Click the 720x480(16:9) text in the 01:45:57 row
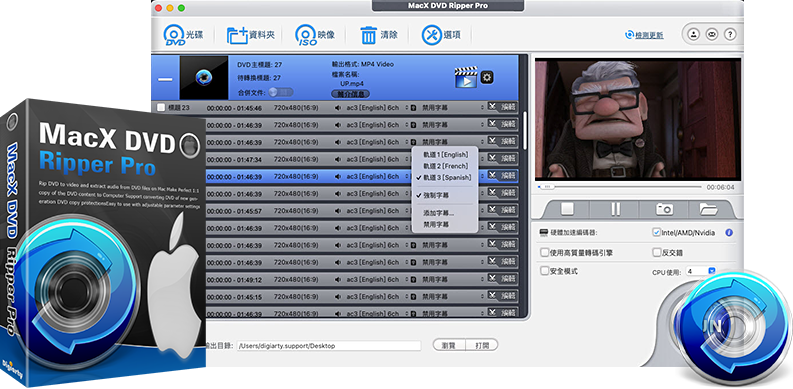 296,211
